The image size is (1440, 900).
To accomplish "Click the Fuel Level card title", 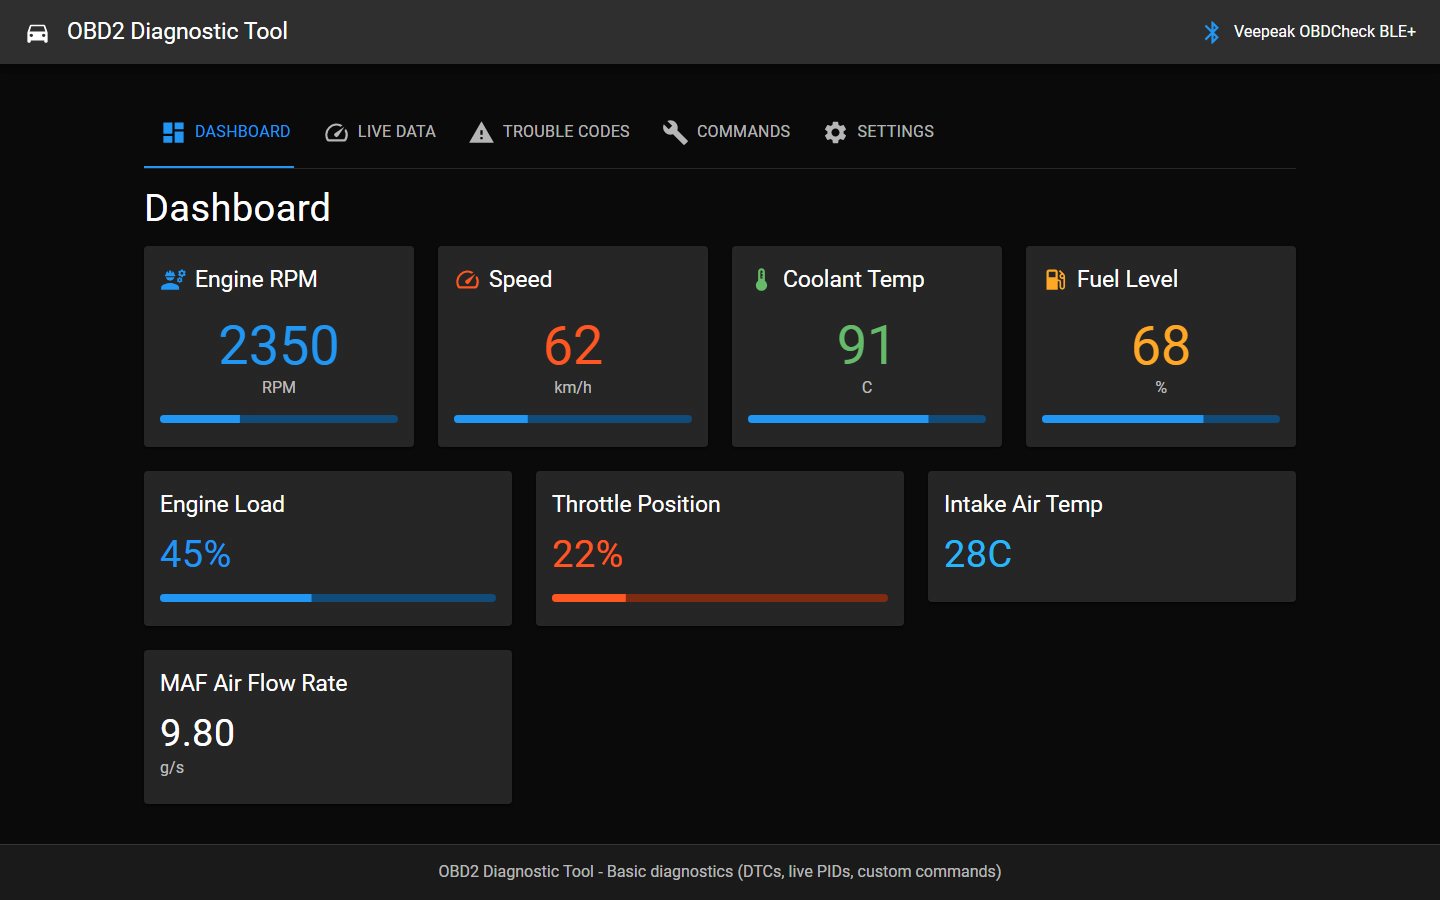I will pyautogui.click(x=1127, y=280).
